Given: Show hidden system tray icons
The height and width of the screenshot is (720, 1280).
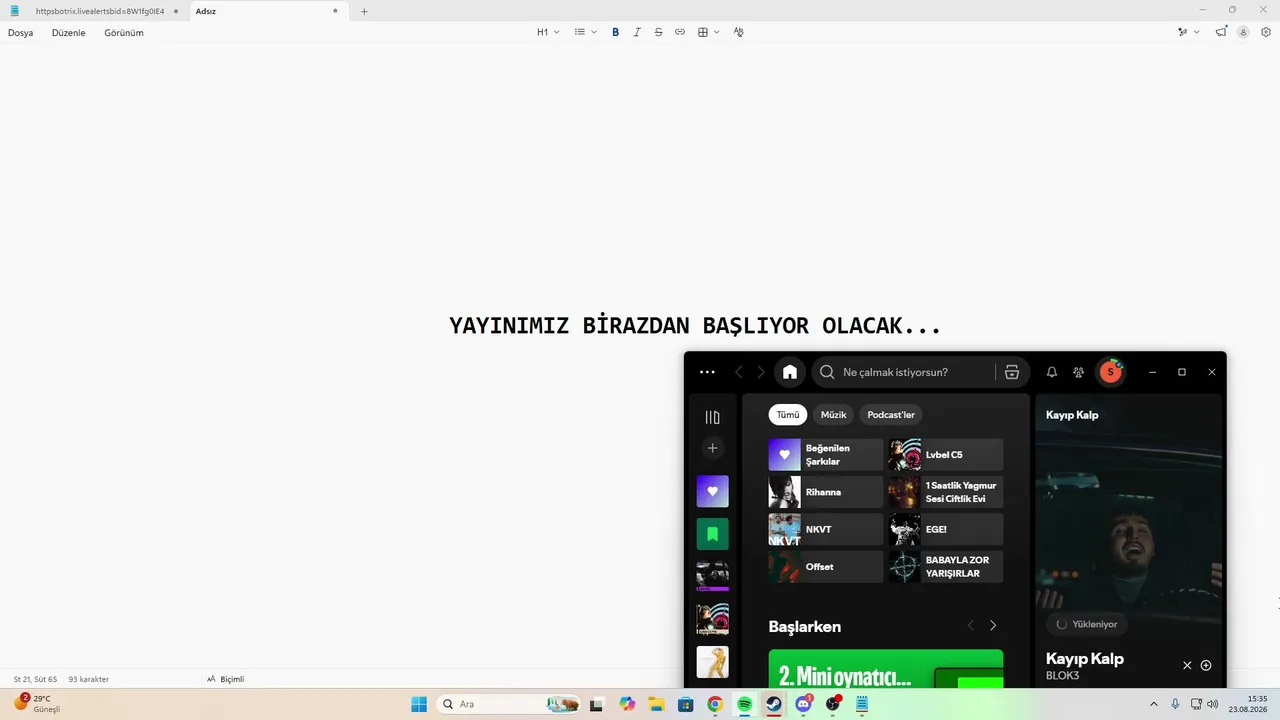Looking at the screenshot, I should pyautogui.click(x=1153, y=704).
